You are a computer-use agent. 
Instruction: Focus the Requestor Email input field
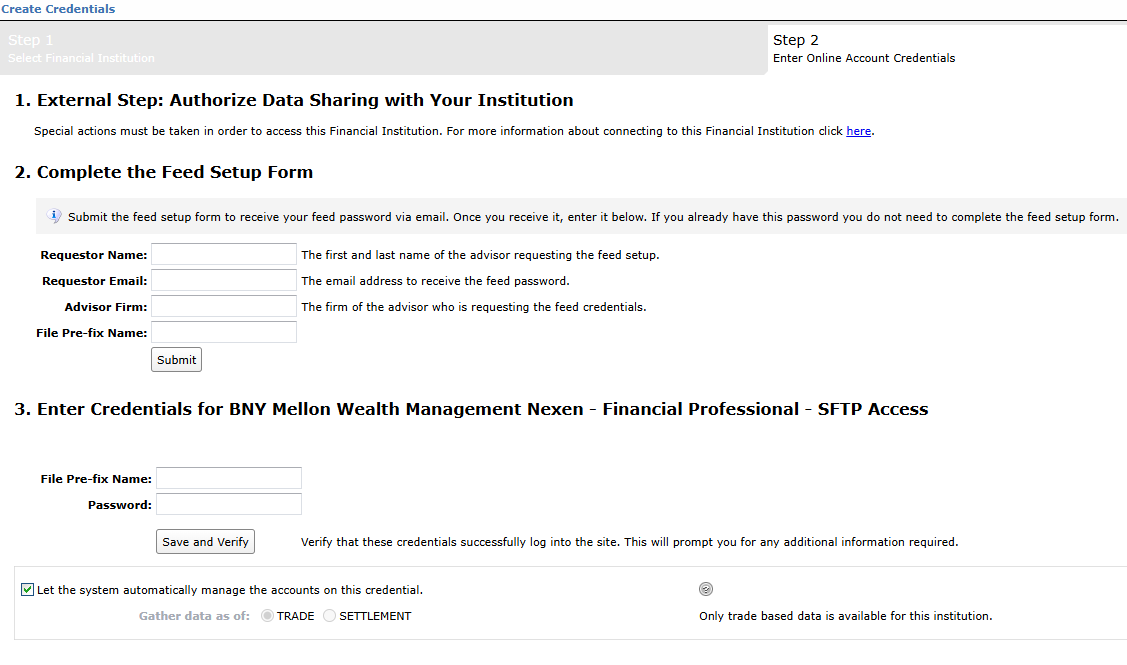[224, 280]
